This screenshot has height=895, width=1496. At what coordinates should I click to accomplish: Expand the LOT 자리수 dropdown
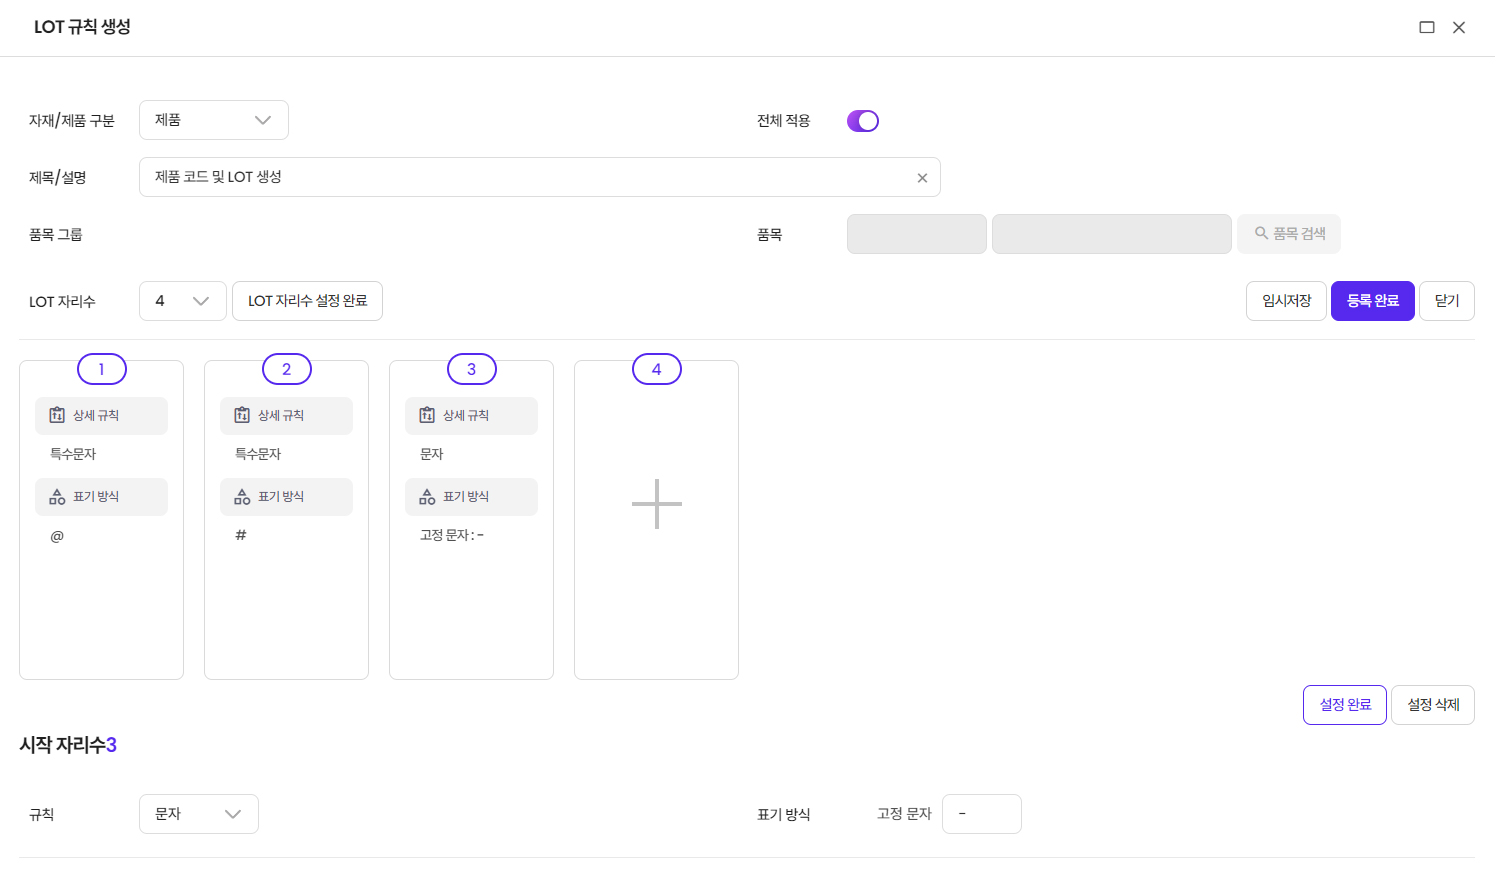pyautogui.click(x=182, y=301)
